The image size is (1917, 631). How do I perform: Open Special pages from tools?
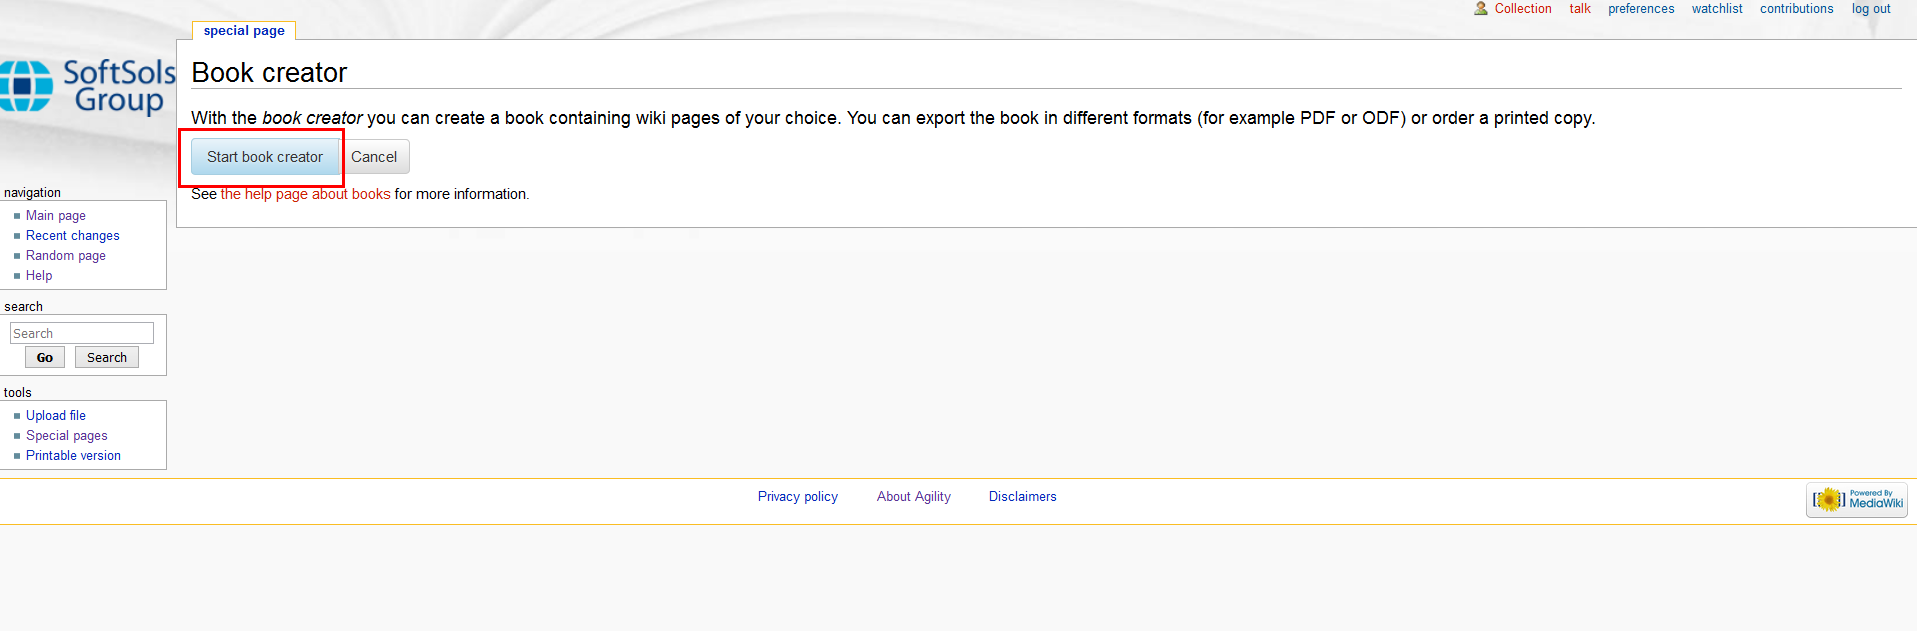pyautogui.click(x=66, y=436)
